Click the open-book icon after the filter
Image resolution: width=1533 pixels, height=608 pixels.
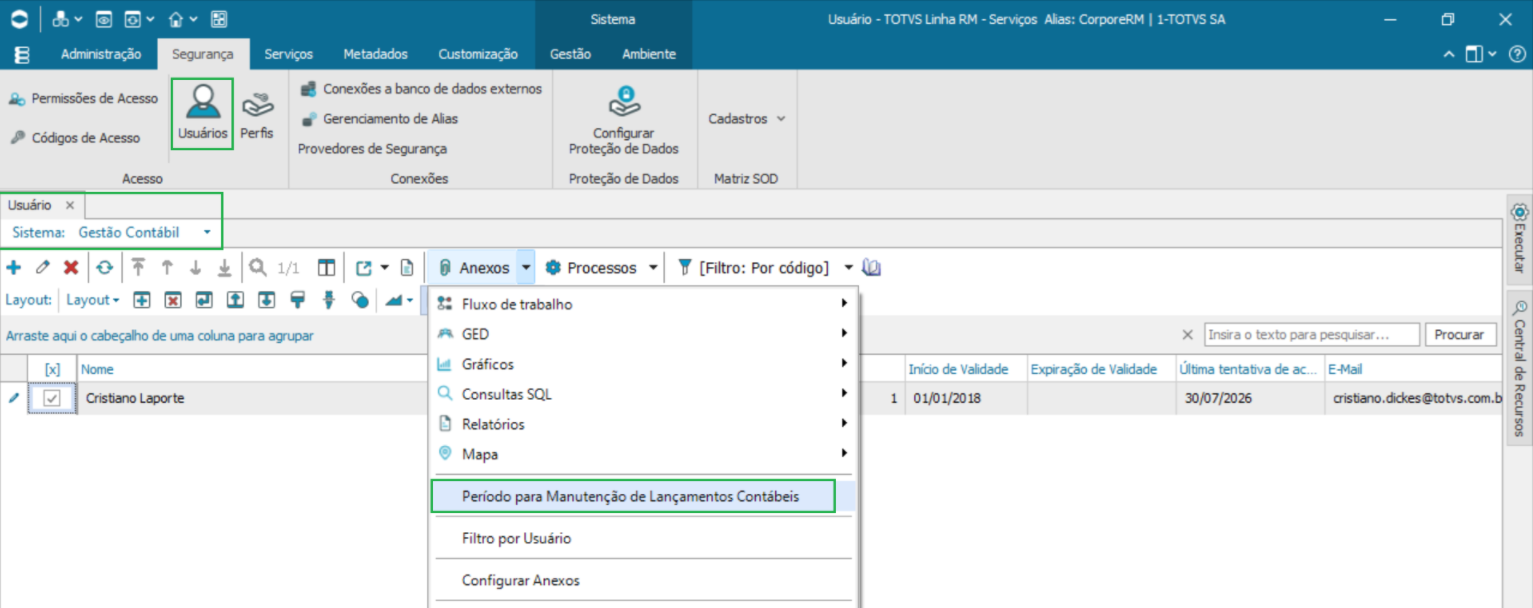[x=871, y=268]
